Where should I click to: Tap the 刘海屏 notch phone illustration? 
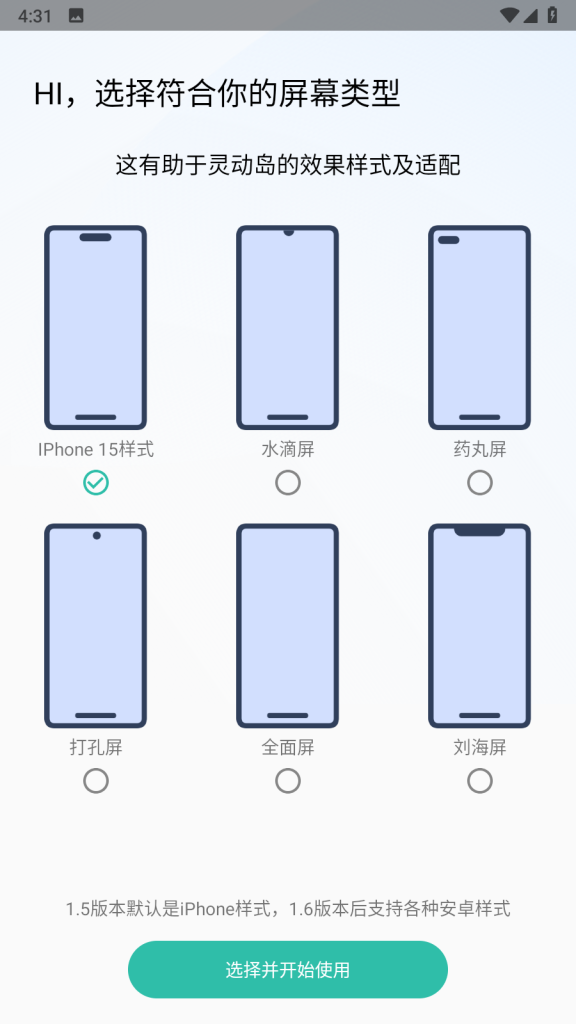pyautogui.click(x=479, y=626)
